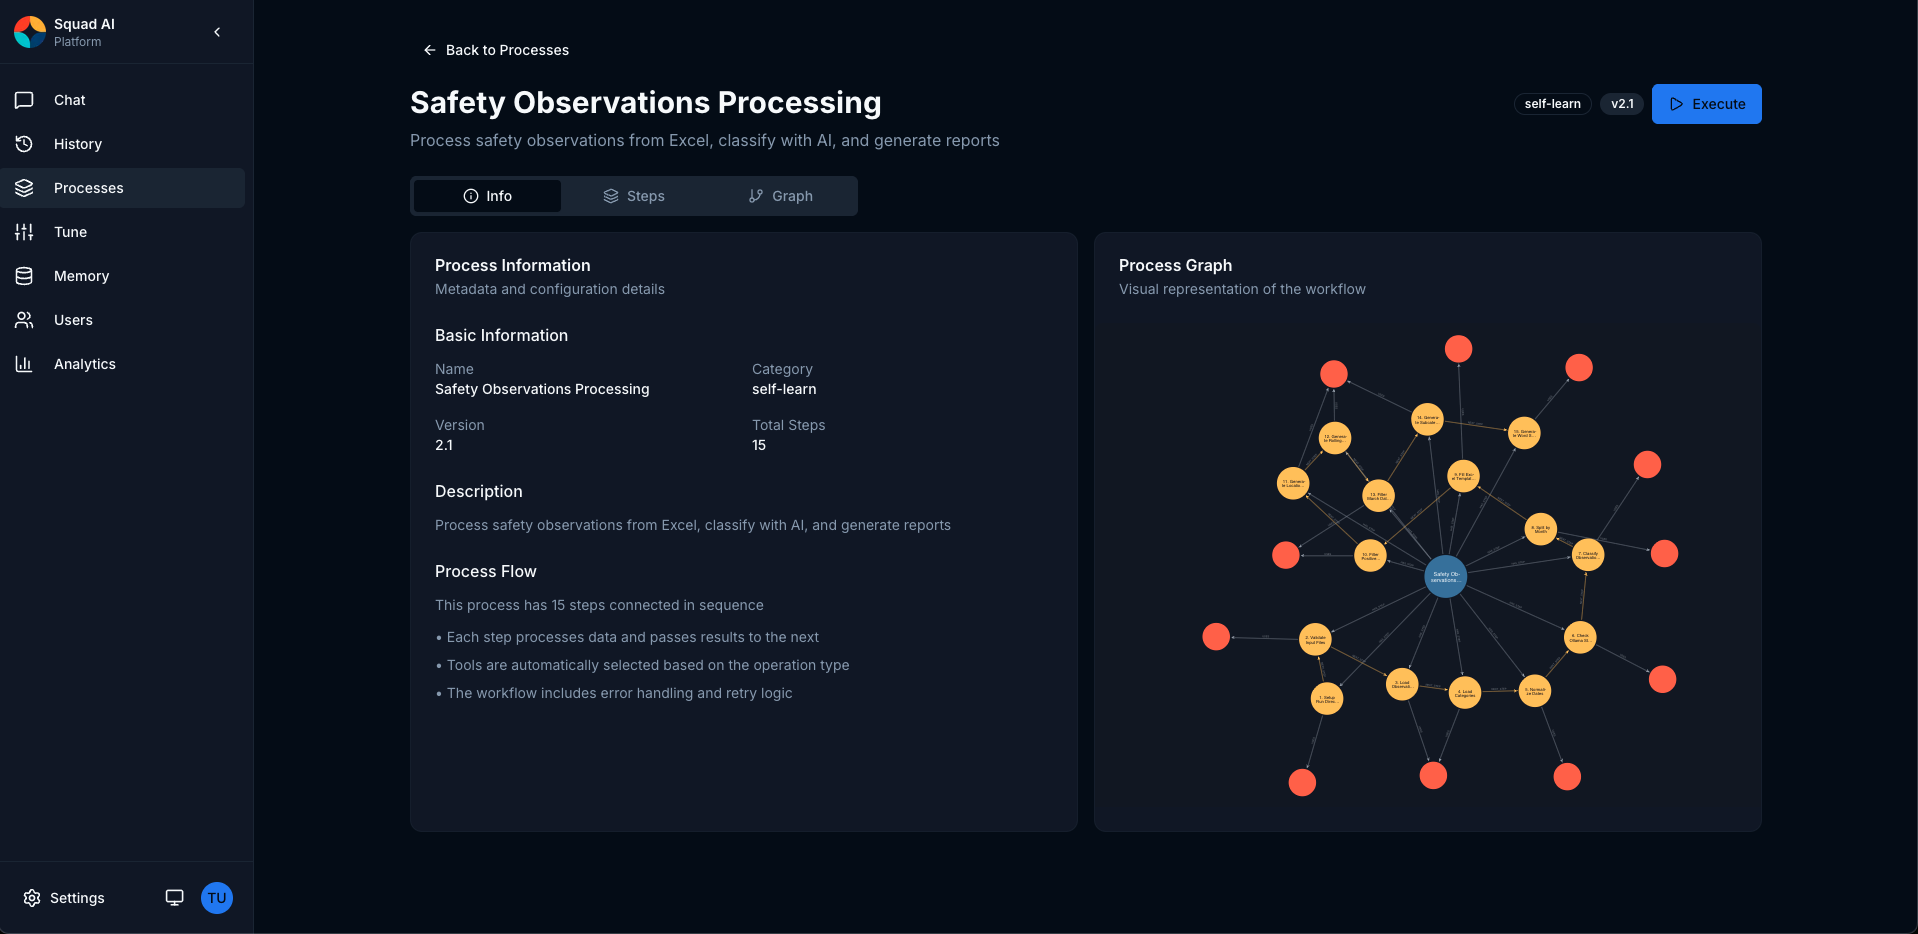Open the Analytics page
Screen dimensions: 1918x934
85,364
